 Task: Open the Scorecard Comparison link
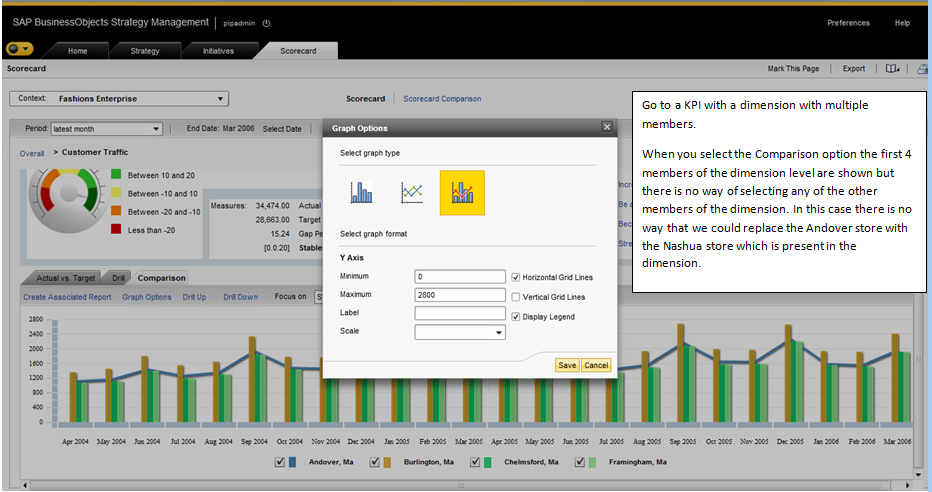coord(442,99)
